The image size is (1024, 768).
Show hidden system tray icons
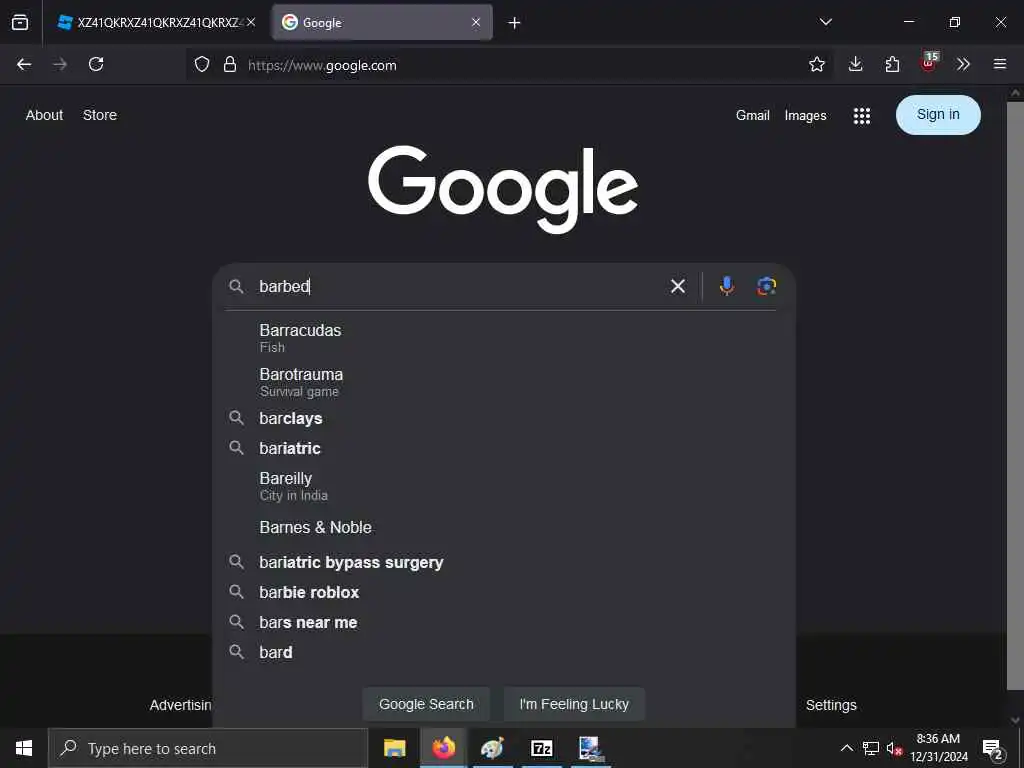(846, 748)
